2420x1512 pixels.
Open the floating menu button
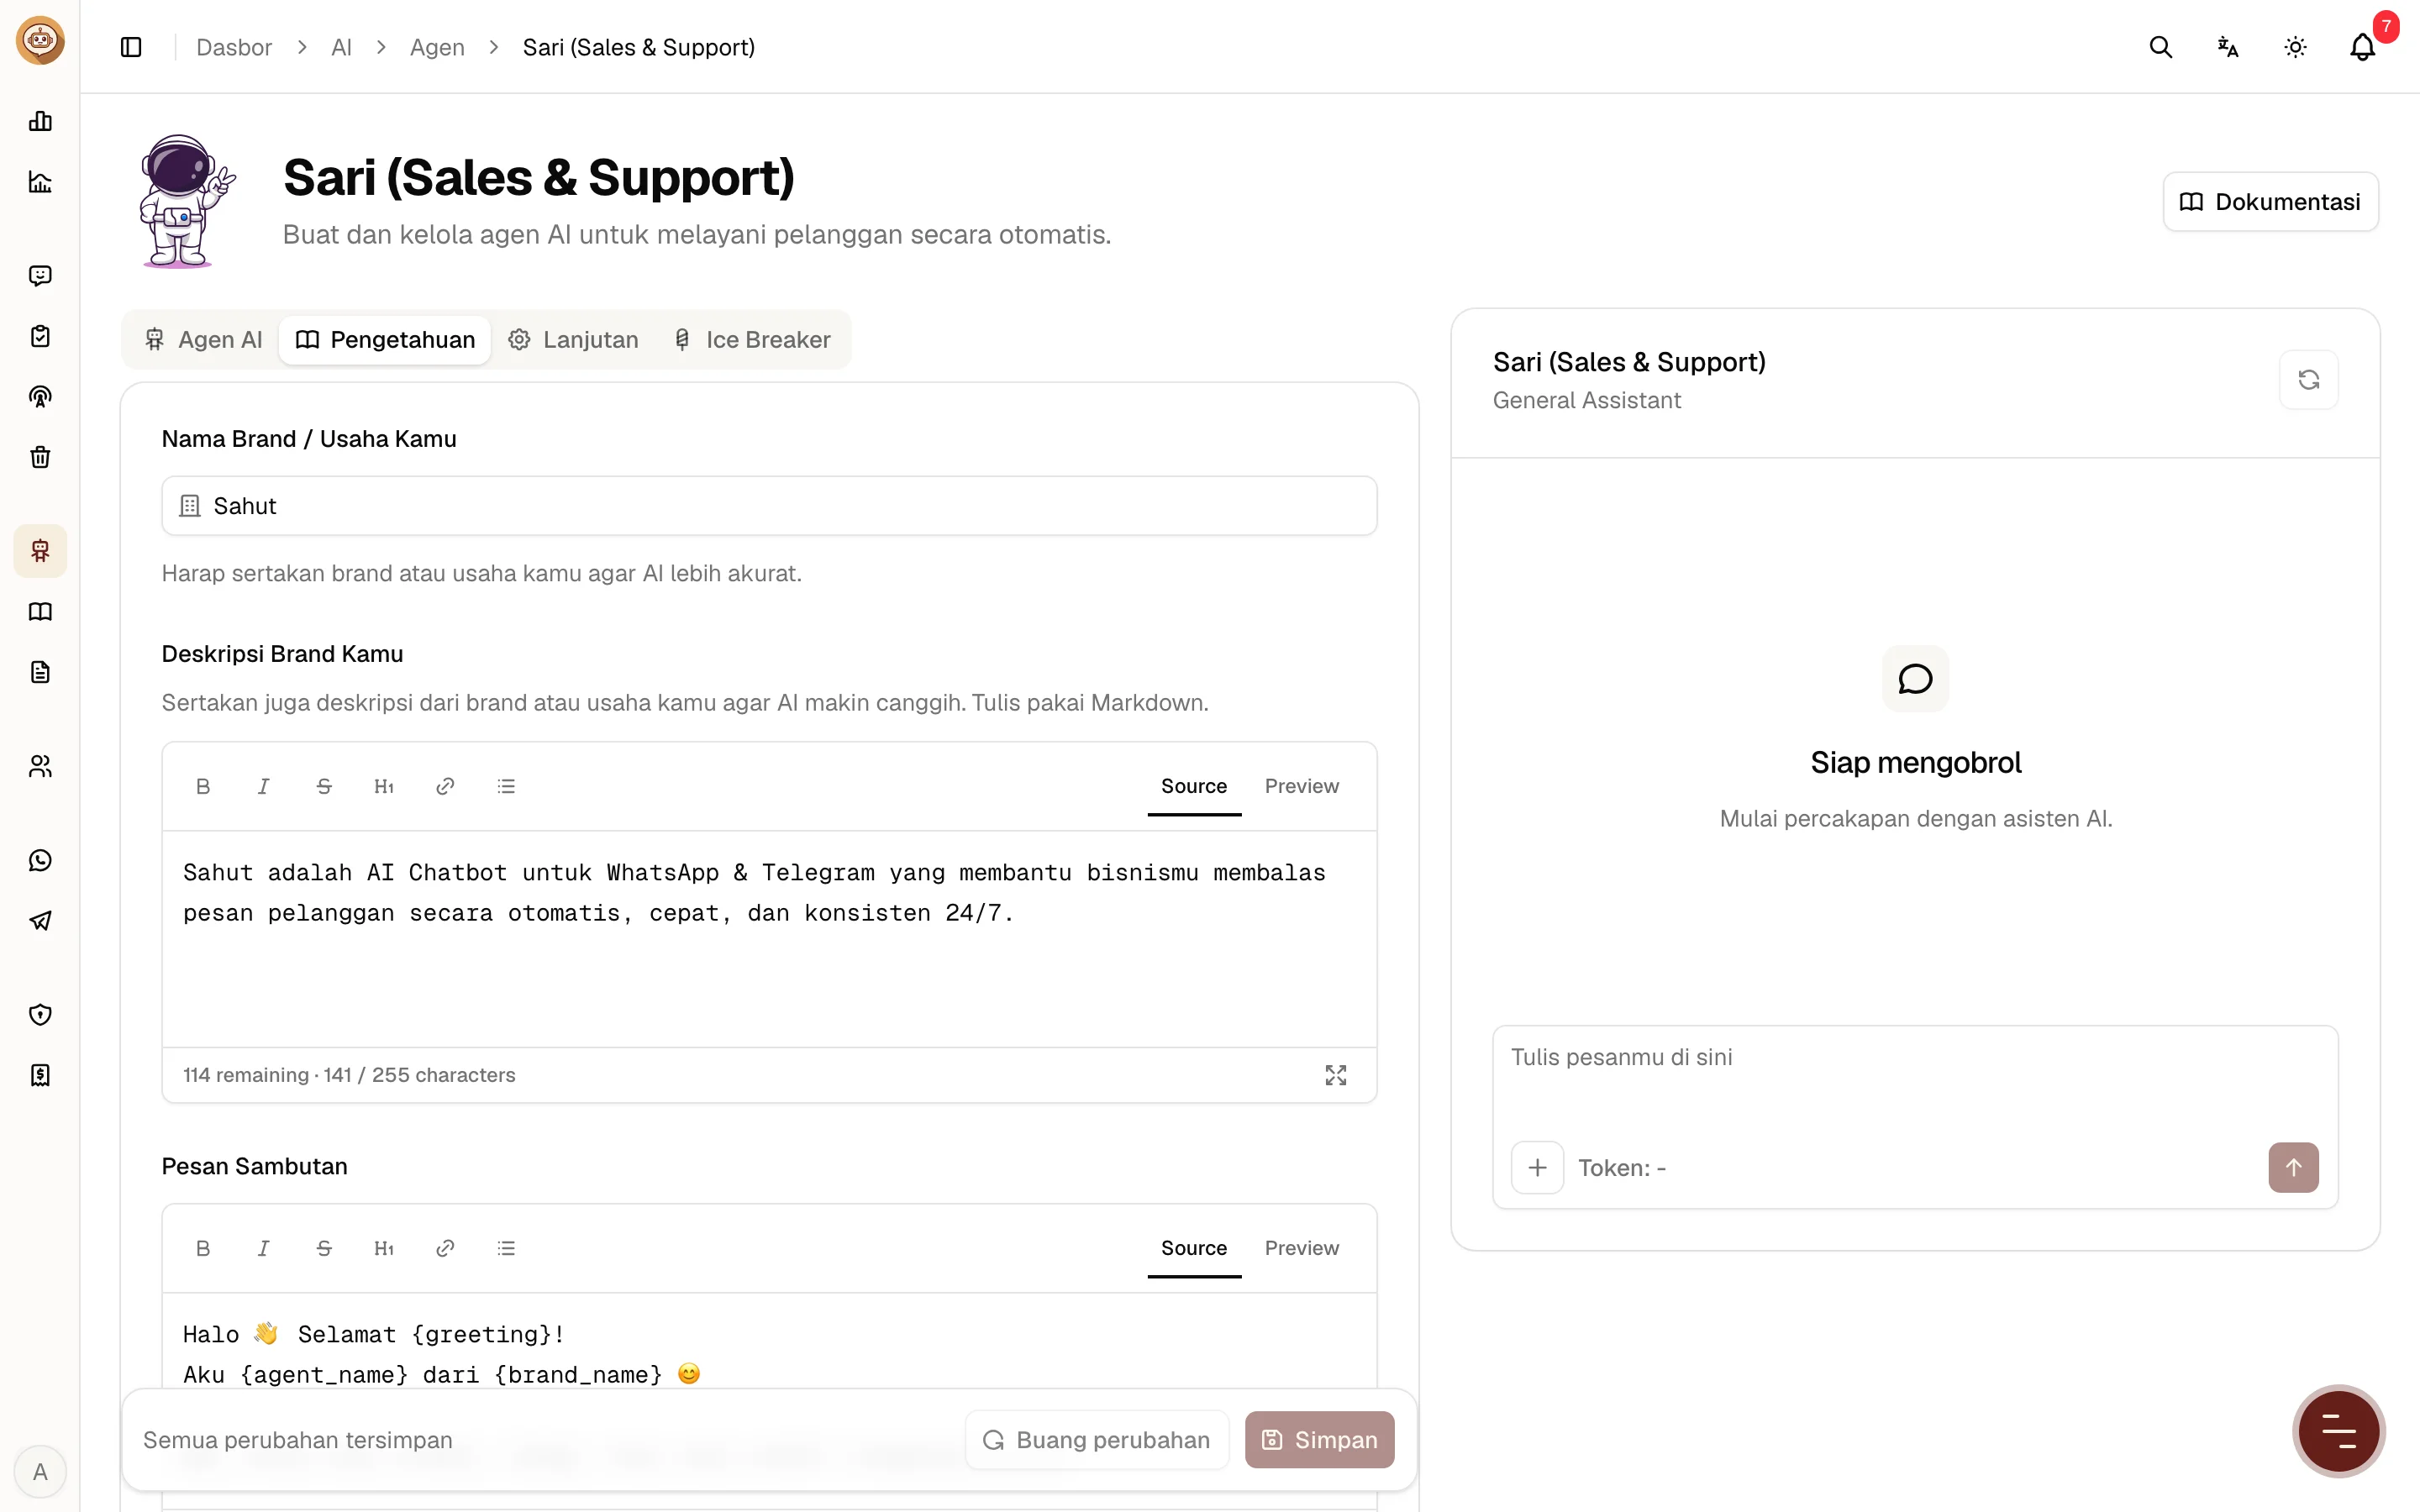pyautogui.click(x=2338, y=1431)
